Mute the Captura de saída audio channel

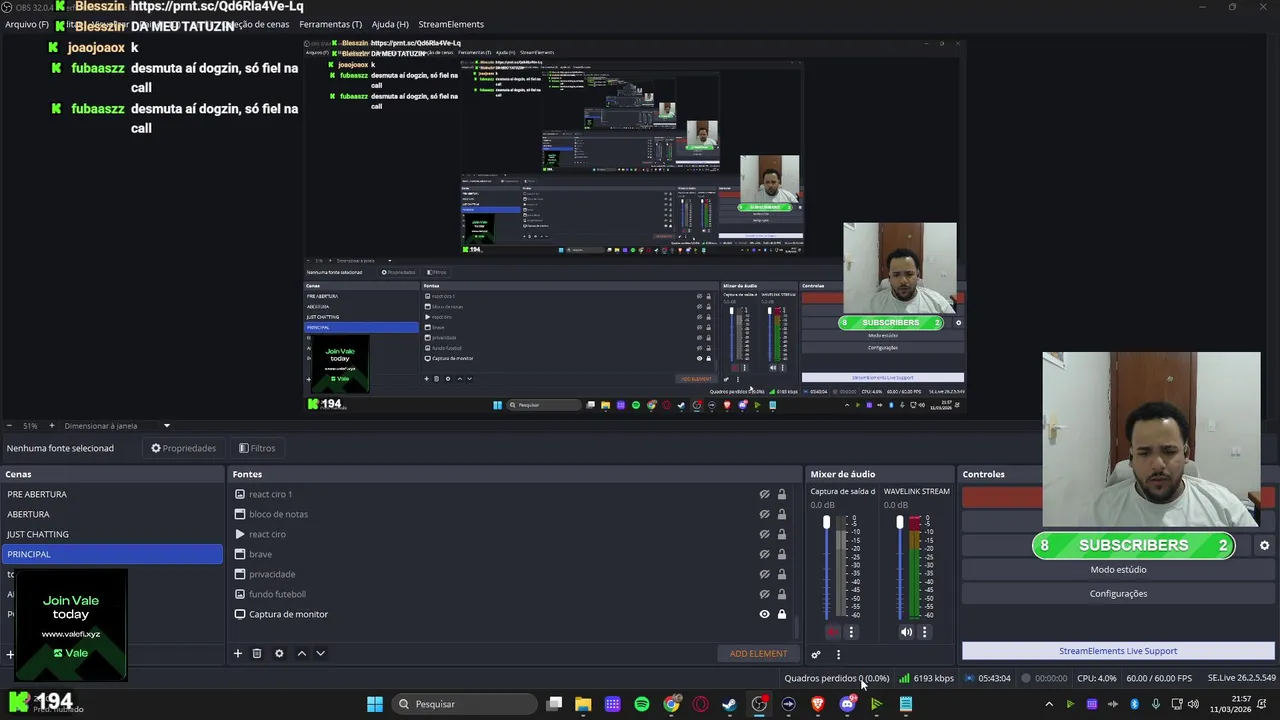click(832, 632)
